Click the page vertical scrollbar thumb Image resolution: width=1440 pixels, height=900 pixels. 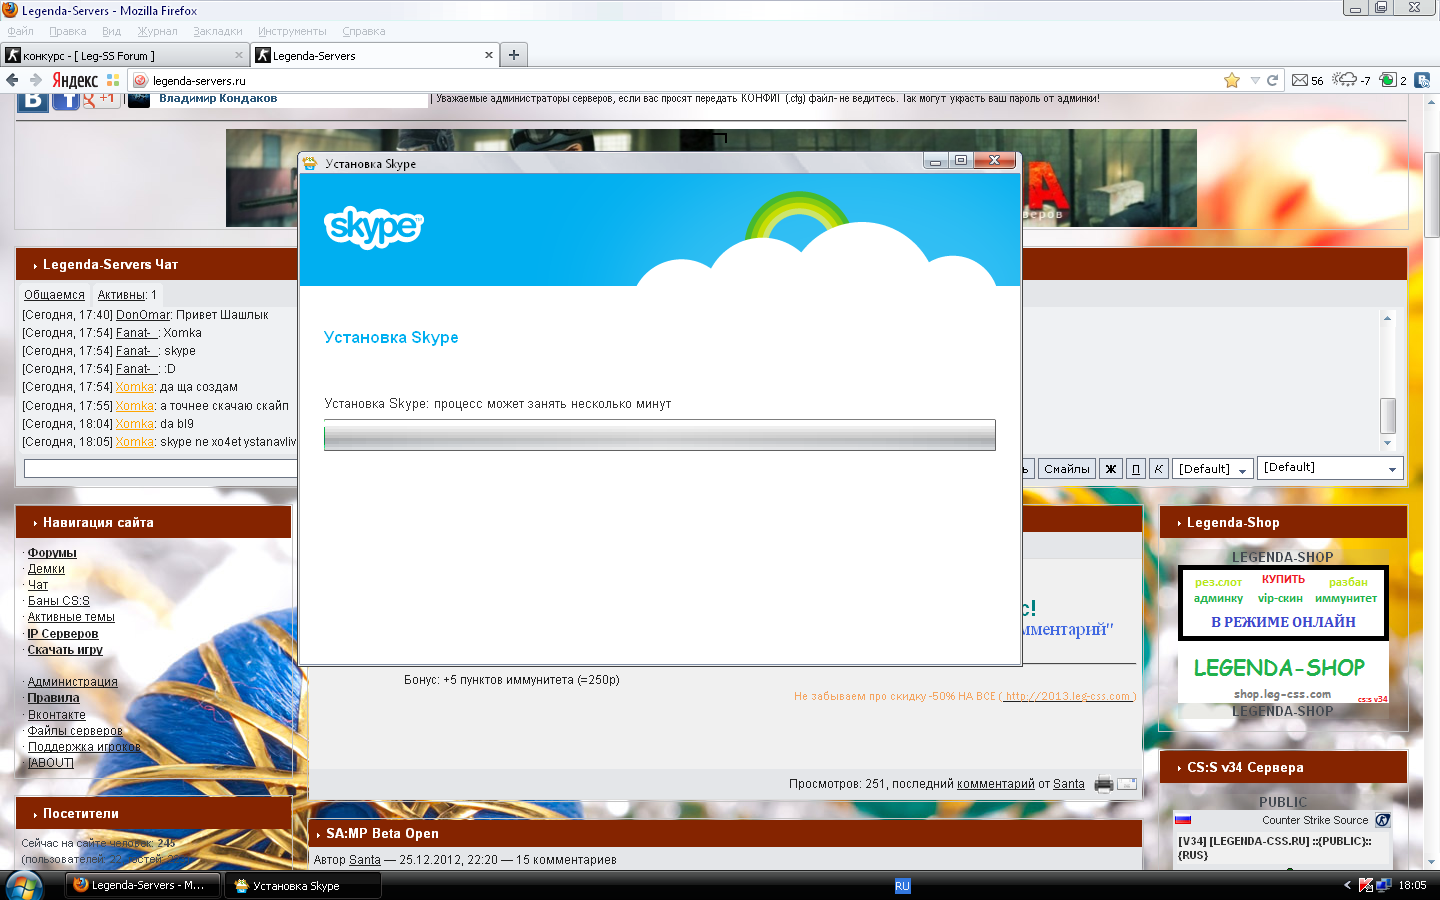(x=1432, y=195)
